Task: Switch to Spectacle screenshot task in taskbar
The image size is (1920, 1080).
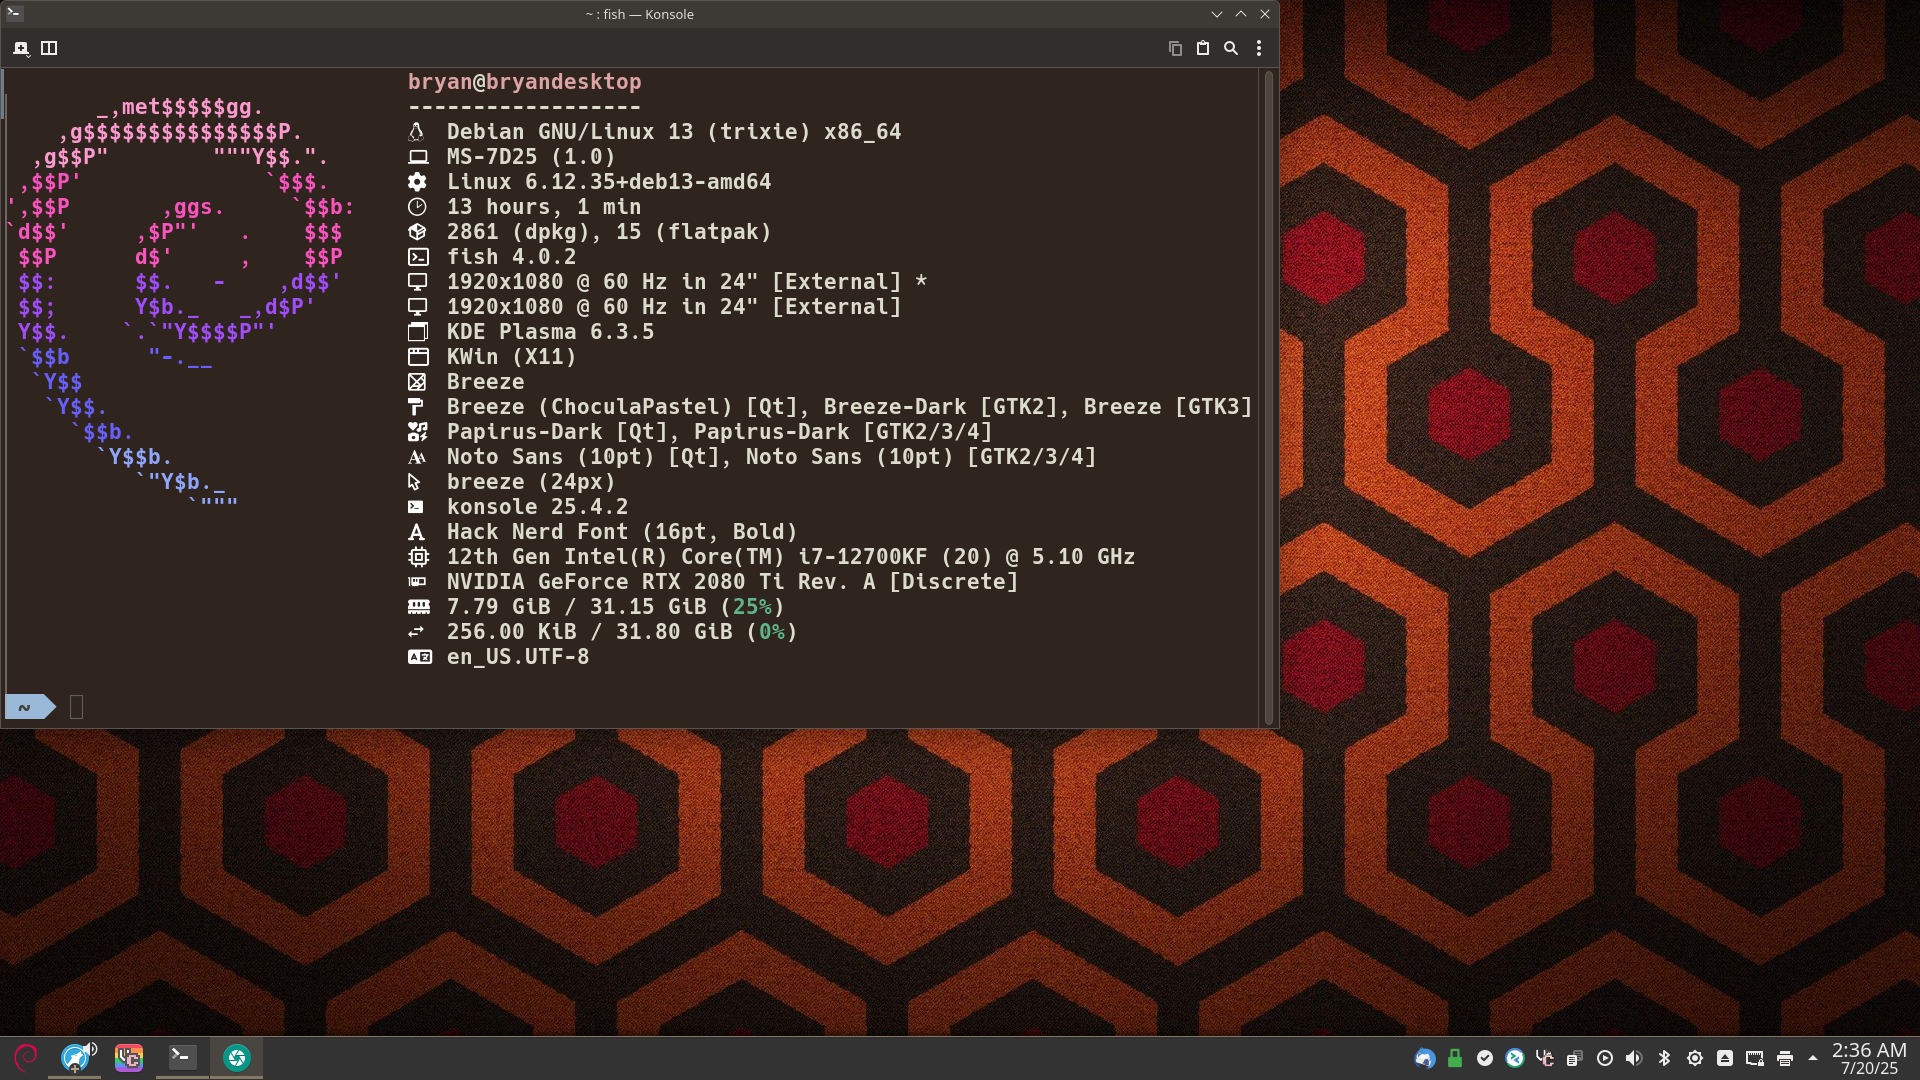Action: pos(237,1058)
